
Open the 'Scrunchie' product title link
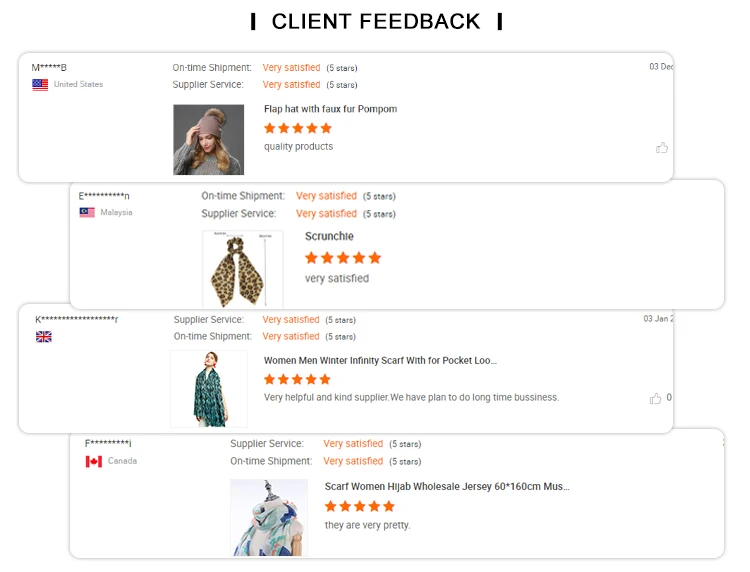point(329,237)
